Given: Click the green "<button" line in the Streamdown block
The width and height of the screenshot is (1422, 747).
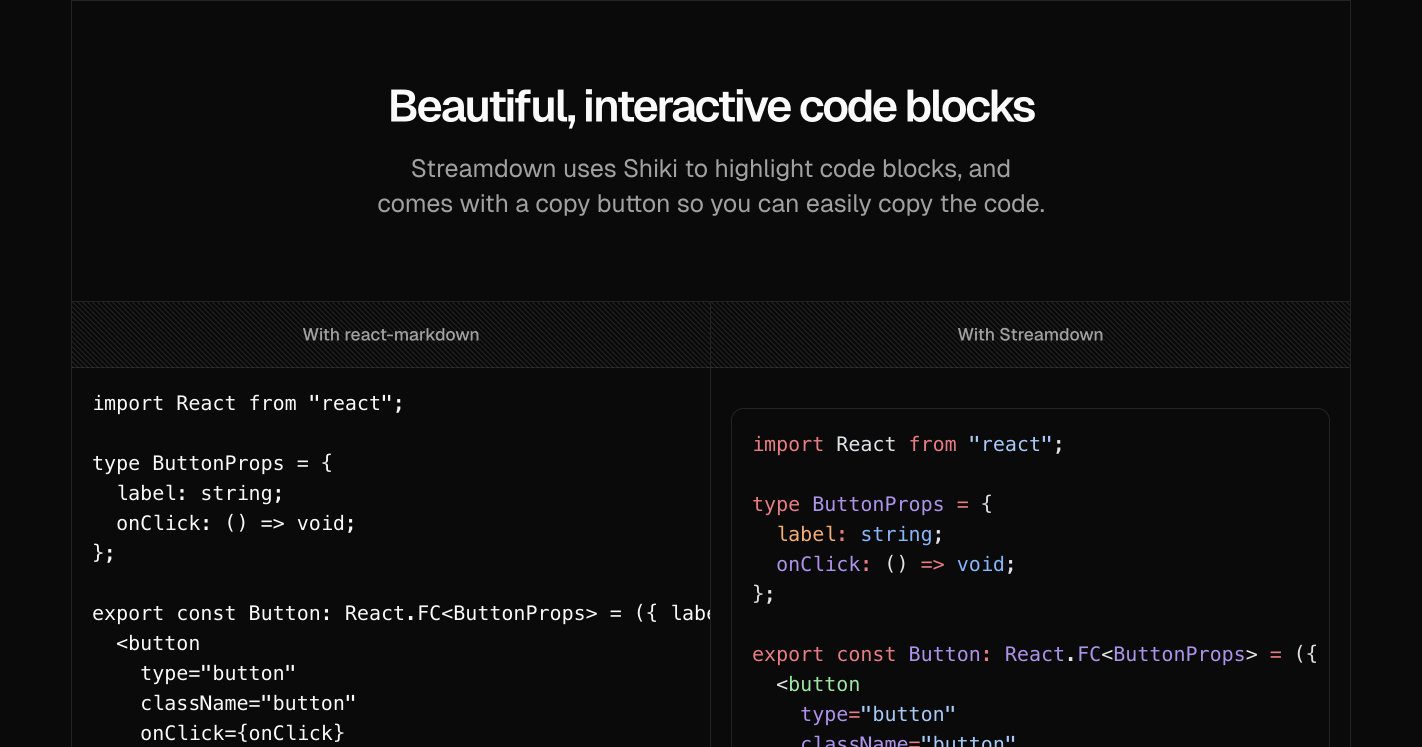Looking at the screenshot, I should click(x=818, y=684).
